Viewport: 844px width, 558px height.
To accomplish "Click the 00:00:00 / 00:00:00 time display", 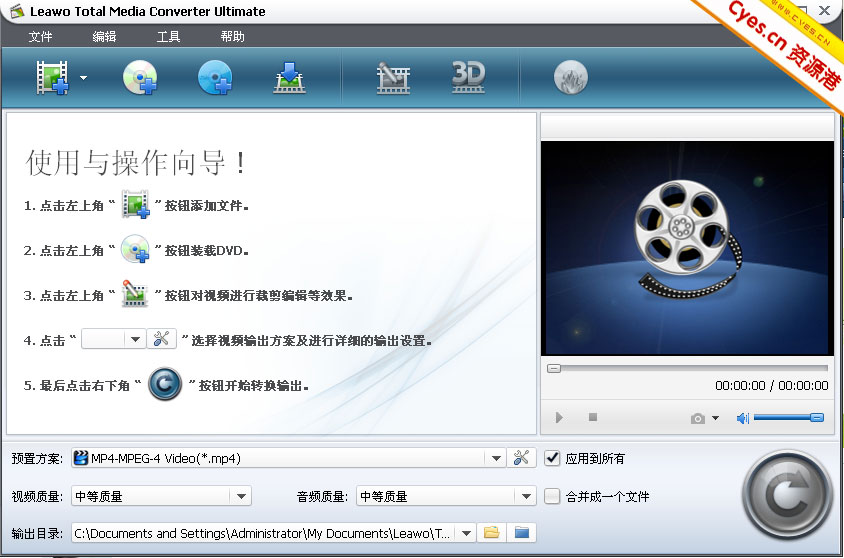I will click(x=771, y=385).
